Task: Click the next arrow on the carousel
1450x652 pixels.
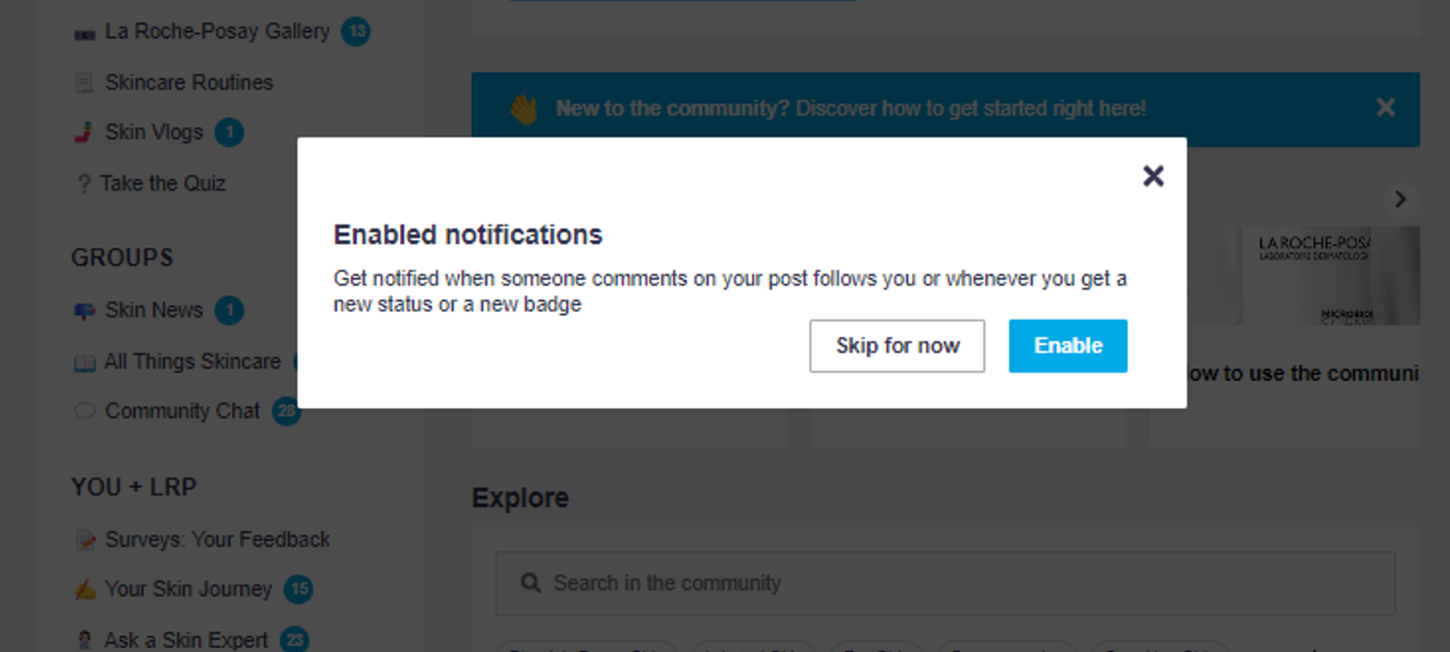Action: coord(1400,200)
